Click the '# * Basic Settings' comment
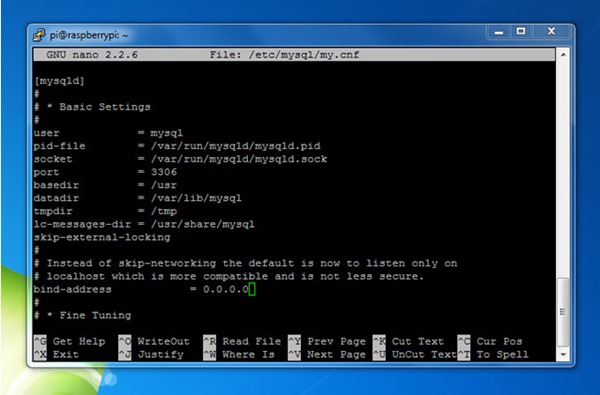This screenshot has width=600, height=395. pos(92,107)
